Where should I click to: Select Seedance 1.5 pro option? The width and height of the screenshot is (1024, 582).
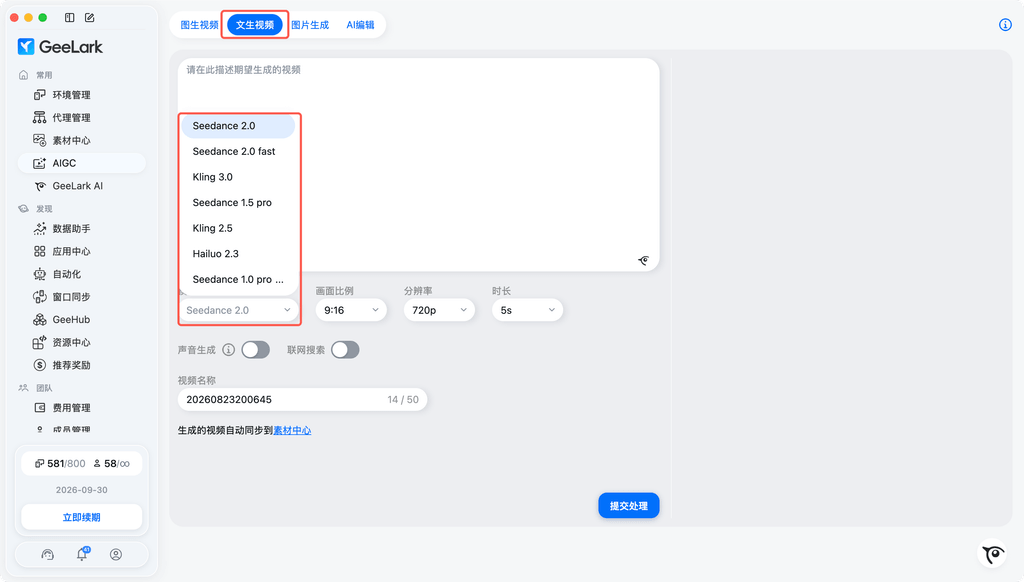[238, 202]
